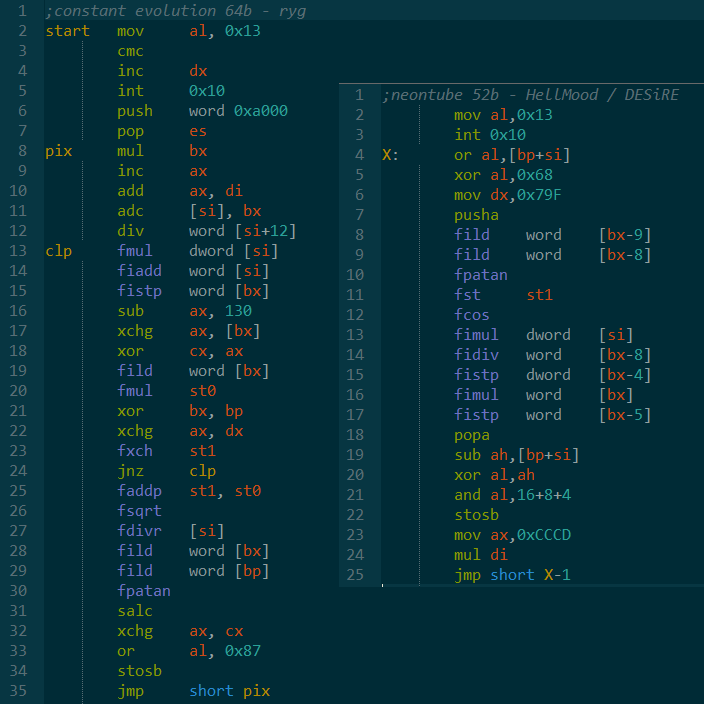Click the 'neontube 52b - HellMood / DESiRE' comment
The height and width of the screenshot is (704, 704).
[x=530, y=95]
